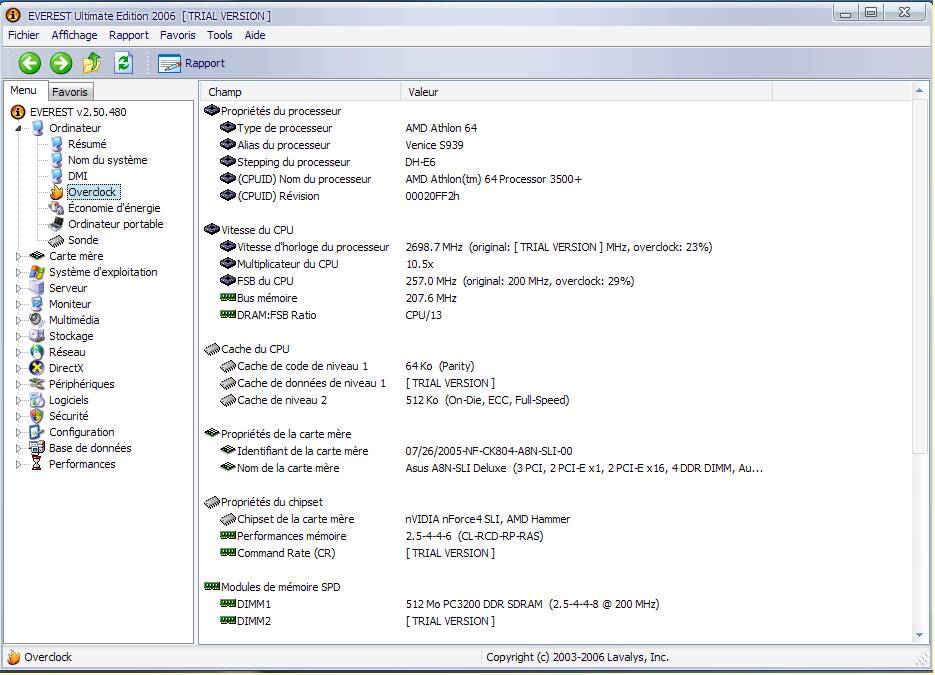Click the scroll down arrow of the list
The height and width of the screenshot is (675, 935).
point(919,635)
